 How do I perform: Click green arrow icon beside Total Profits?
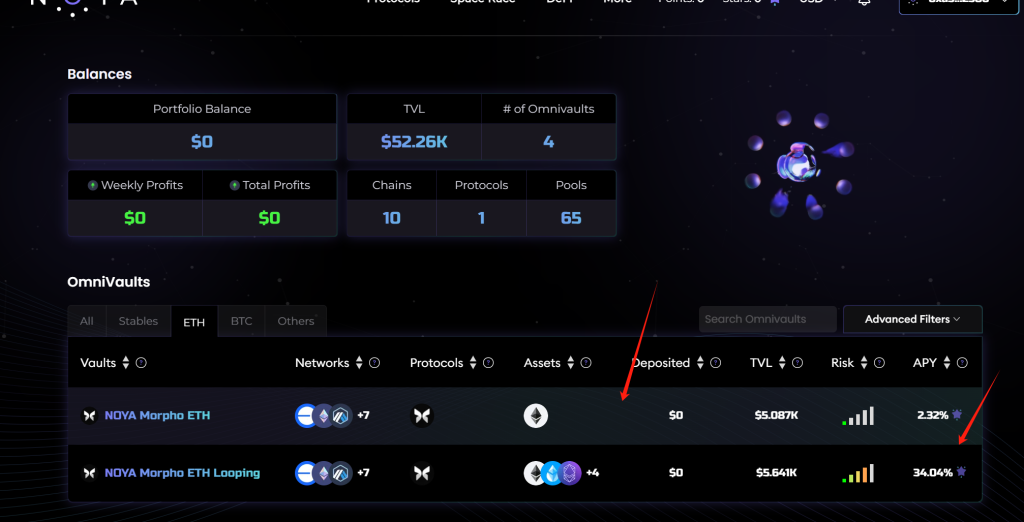234,186
